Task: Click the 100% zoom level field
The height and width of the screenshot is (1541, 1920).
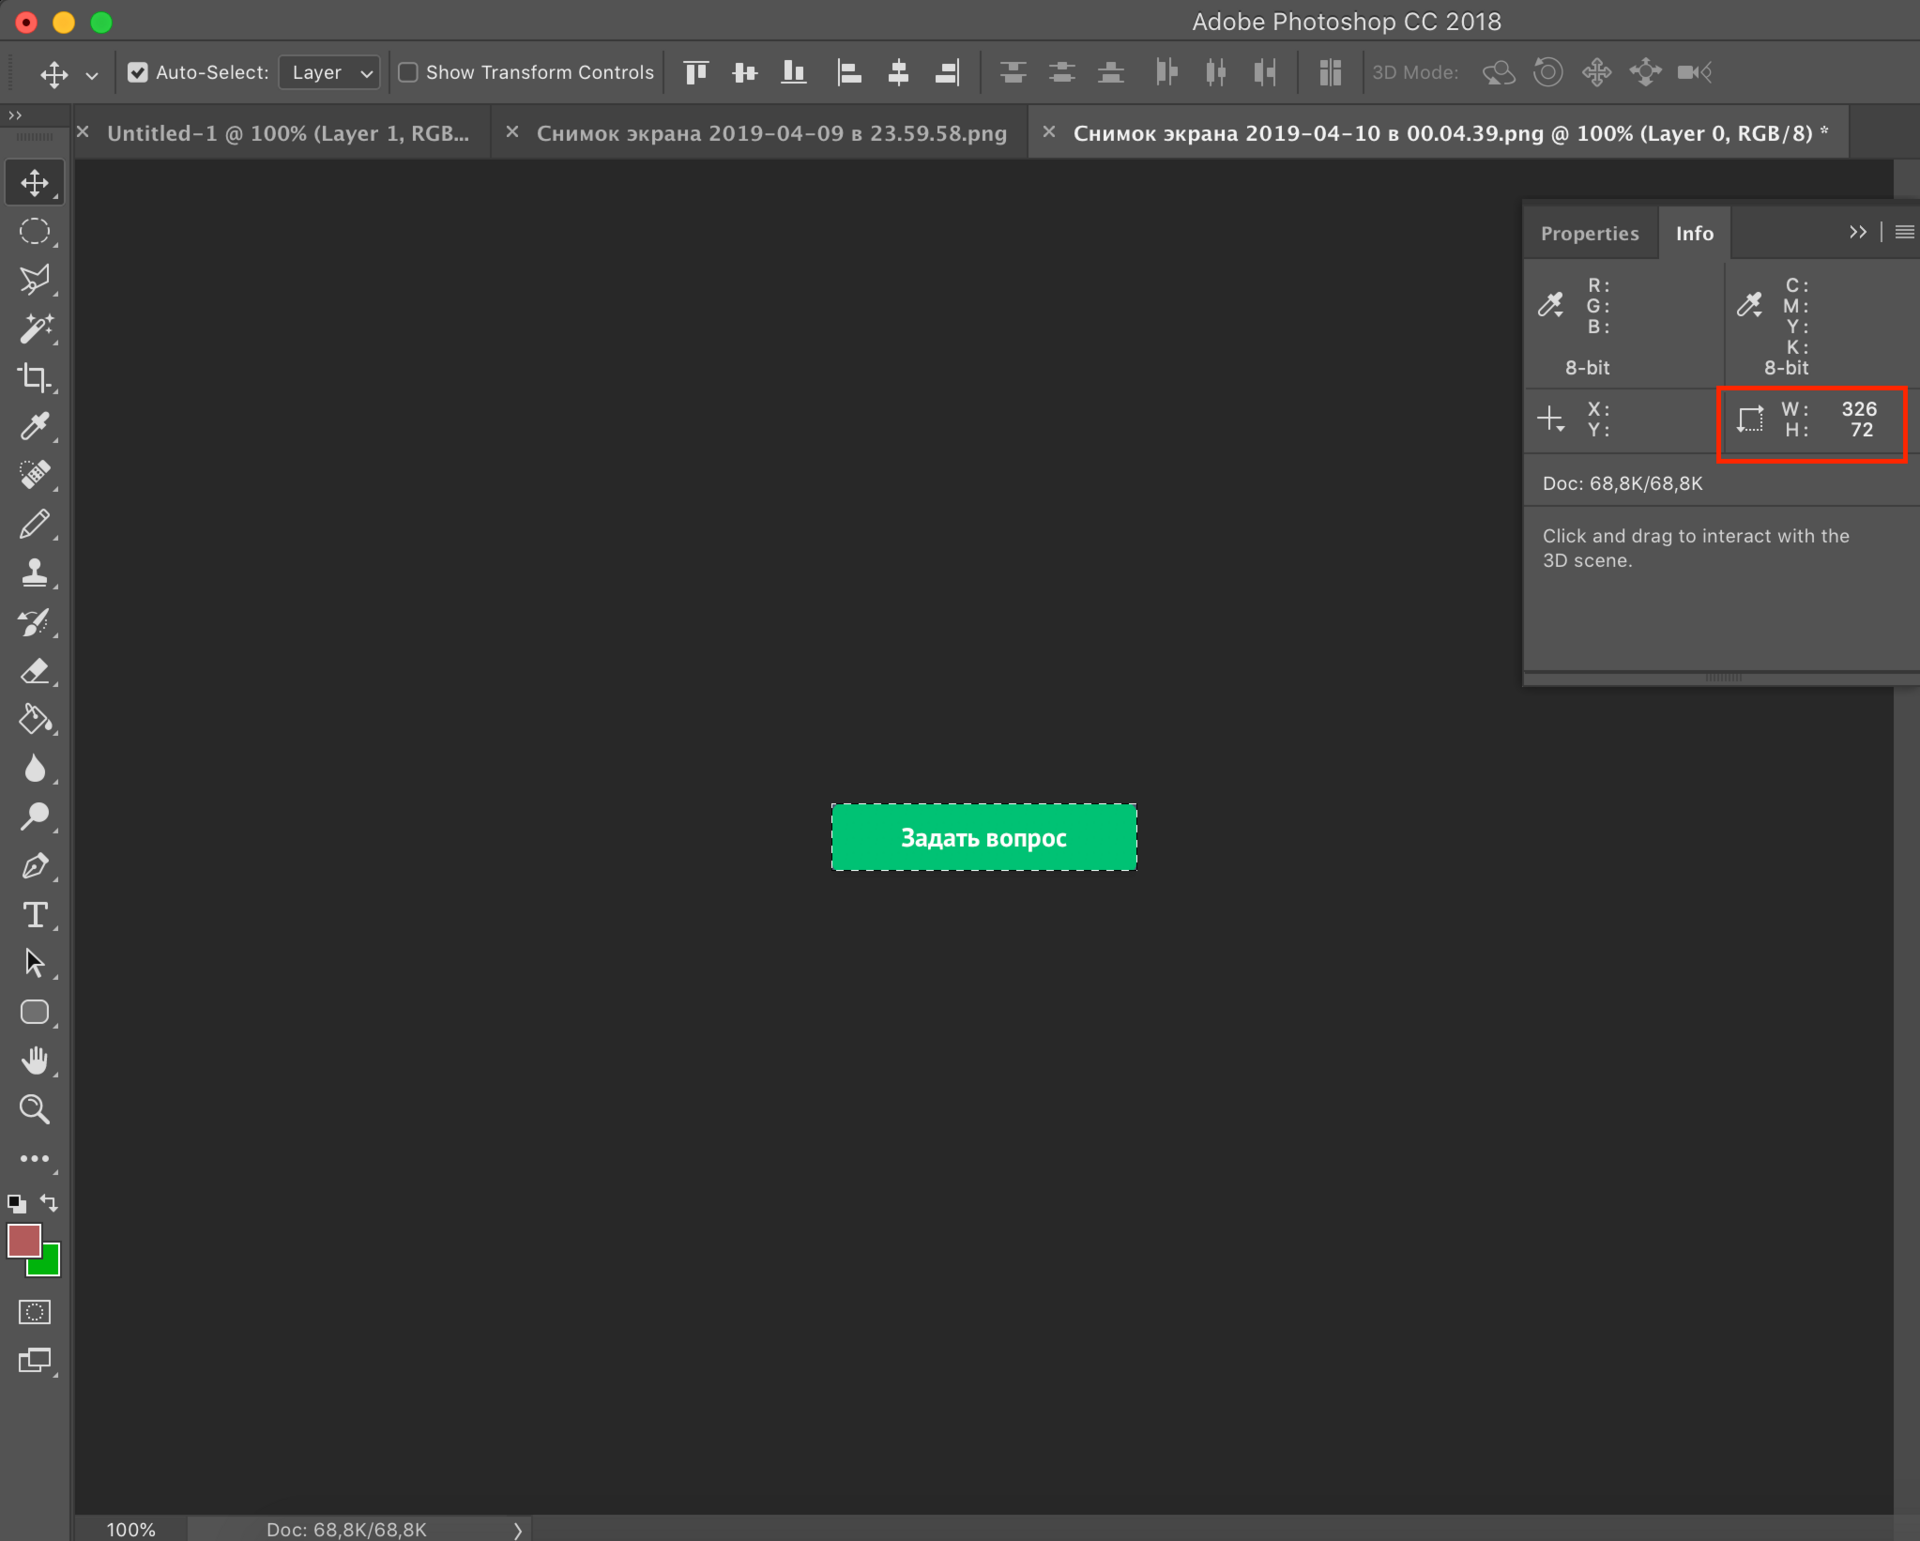Action: pyautogui.click(x=131, y=1529)
